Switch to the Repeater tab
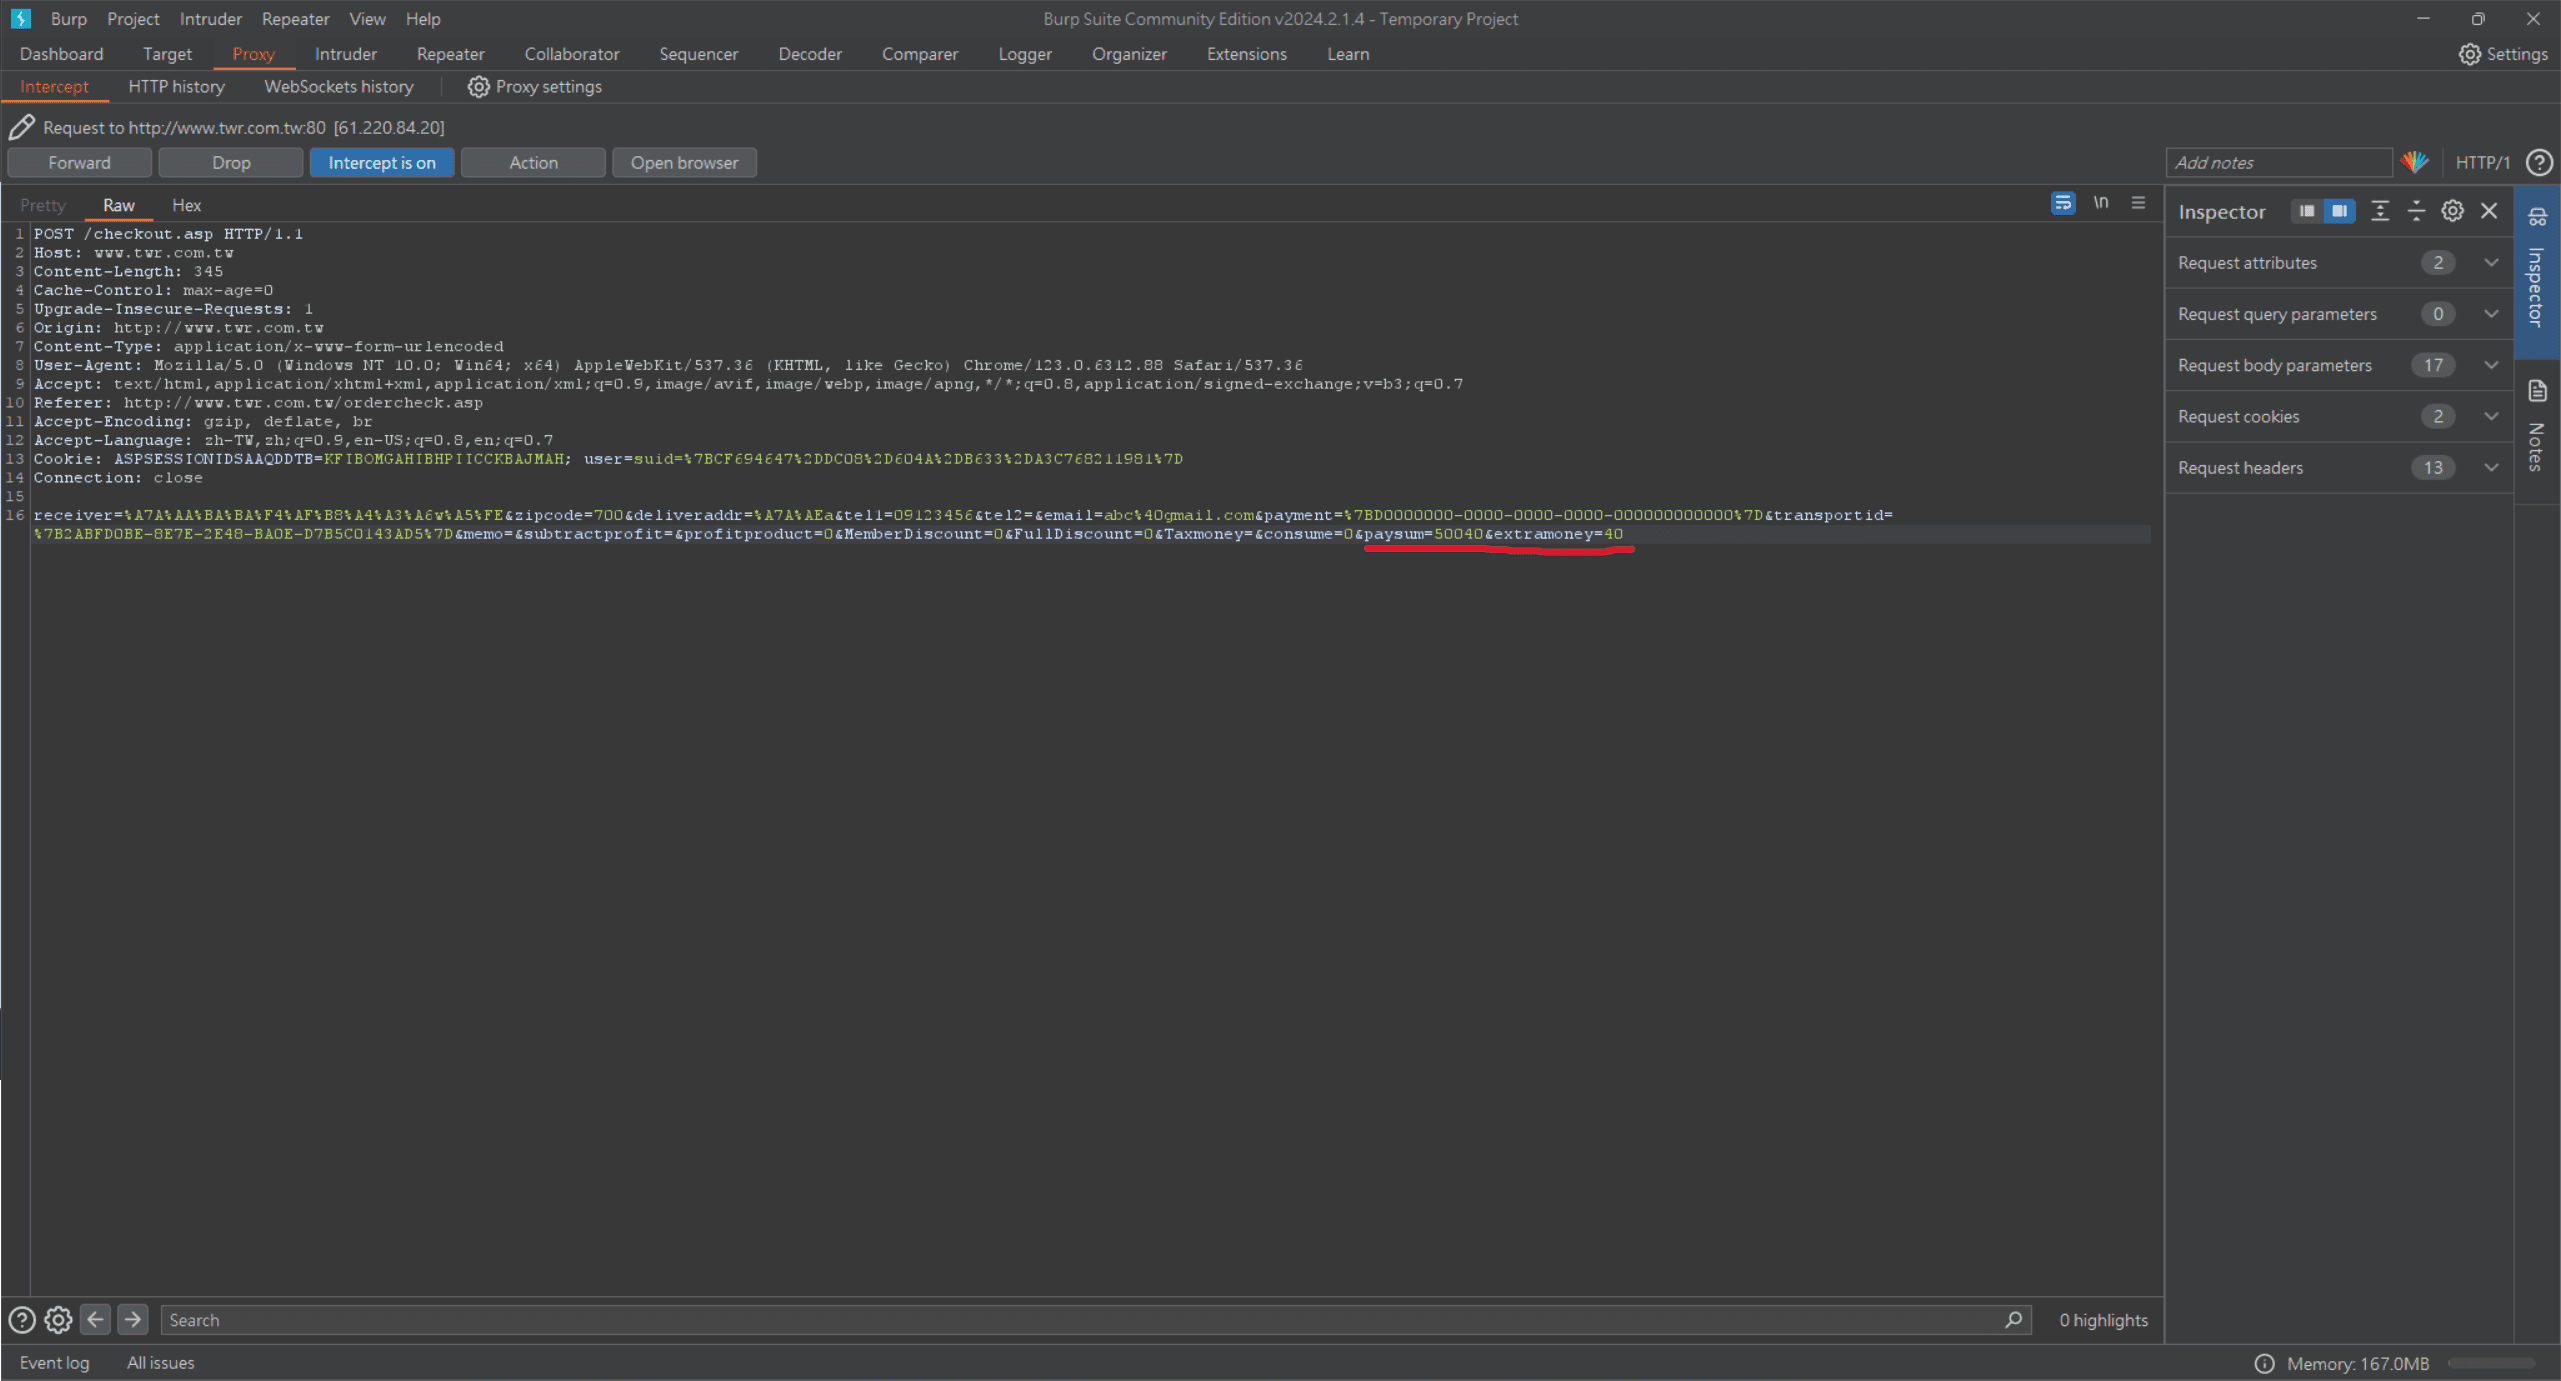The width and height of the screenshot is (2561, 1381). [x=450, y=54]
